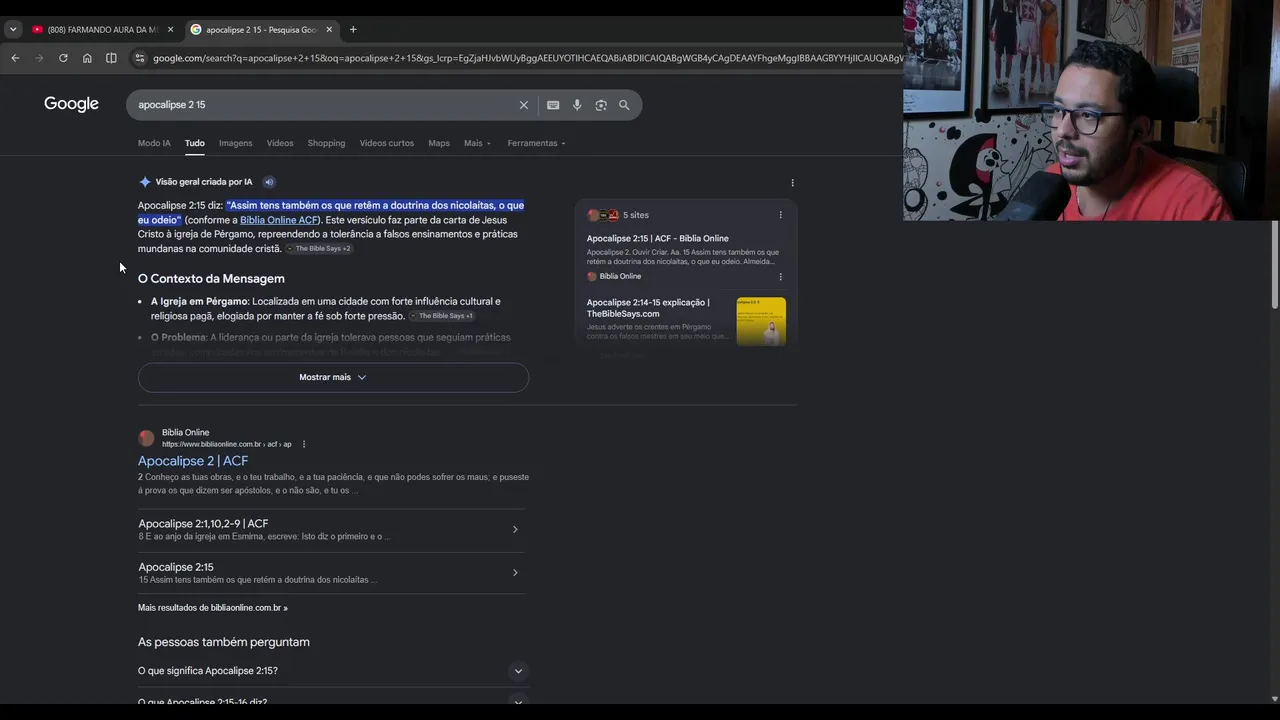Click the chevron on the Apocalipse 2:15 sitelink
1280x720 pixels.
point(515,573)
